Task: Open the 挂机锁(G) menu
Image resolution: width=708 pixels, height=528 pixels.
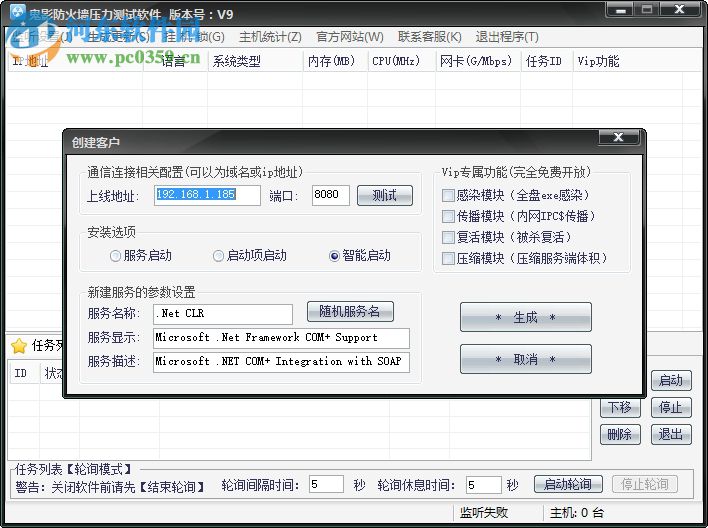Action: [194, 37]
